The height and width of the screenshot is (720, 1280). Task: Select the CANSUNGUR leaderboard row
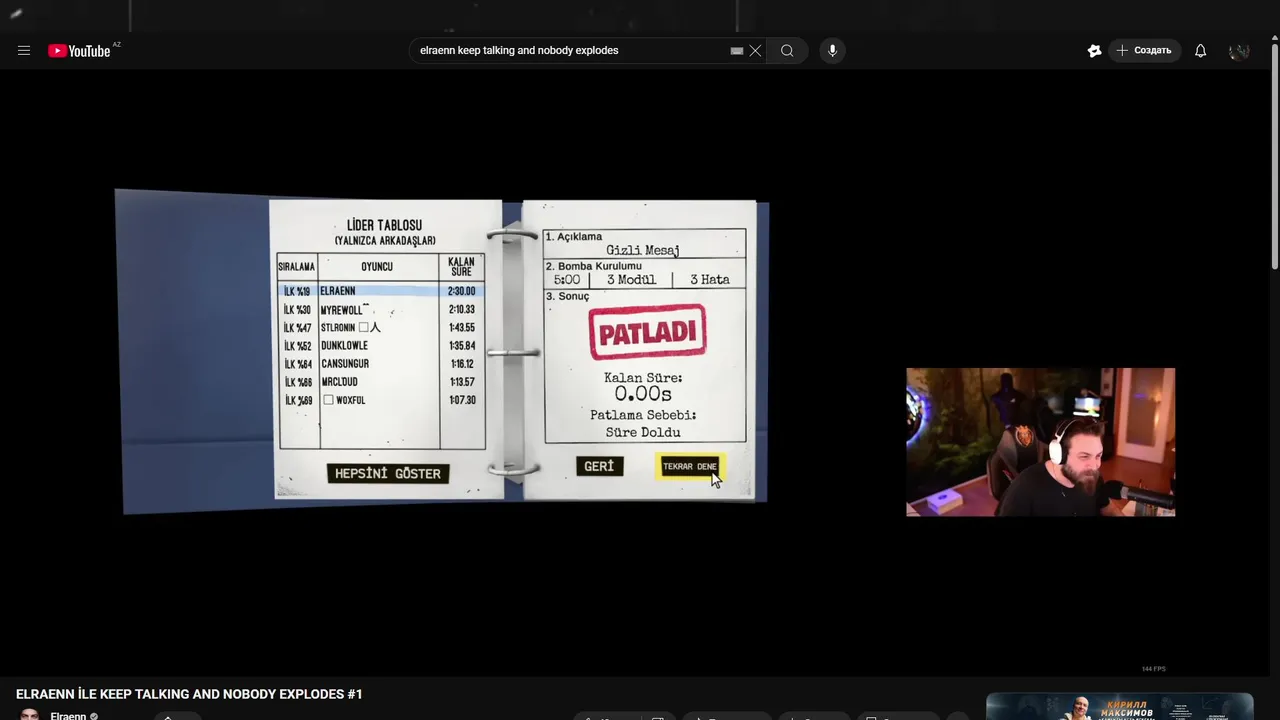click(381, 364)
